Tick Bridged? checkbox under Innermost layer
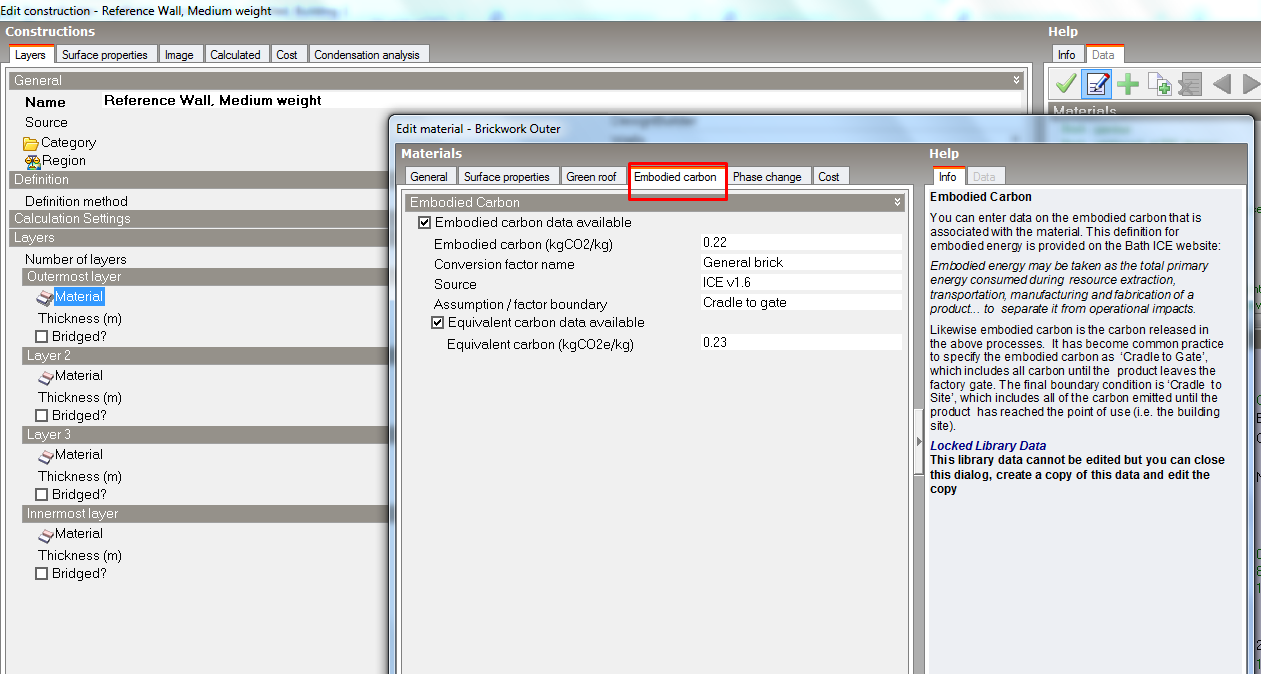Screen dimensions: 1261x674 click(41, 574)
